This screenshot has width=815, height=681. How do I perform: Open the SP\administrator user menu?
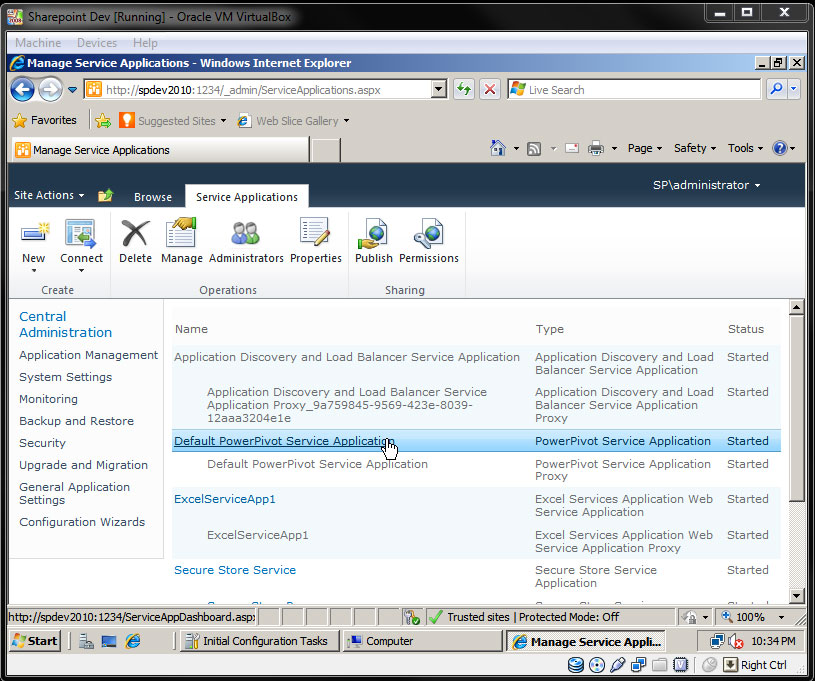[x=706, y=185]
